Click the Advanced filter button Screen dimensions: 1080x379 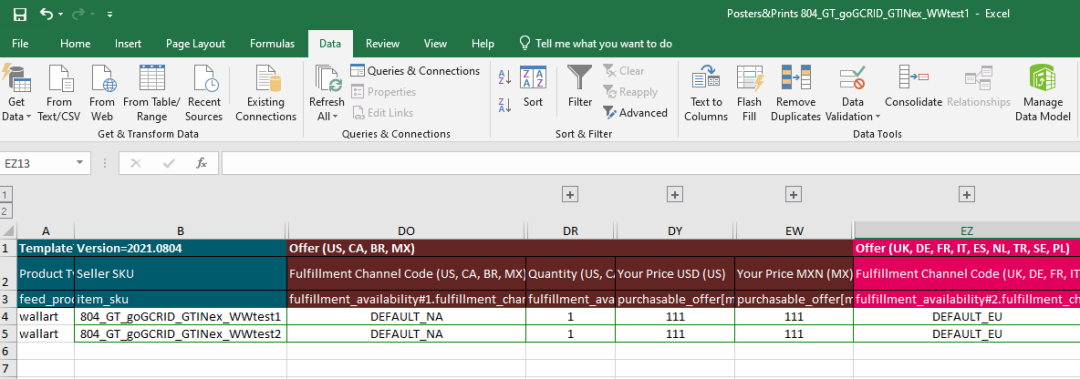click(635, 112)
